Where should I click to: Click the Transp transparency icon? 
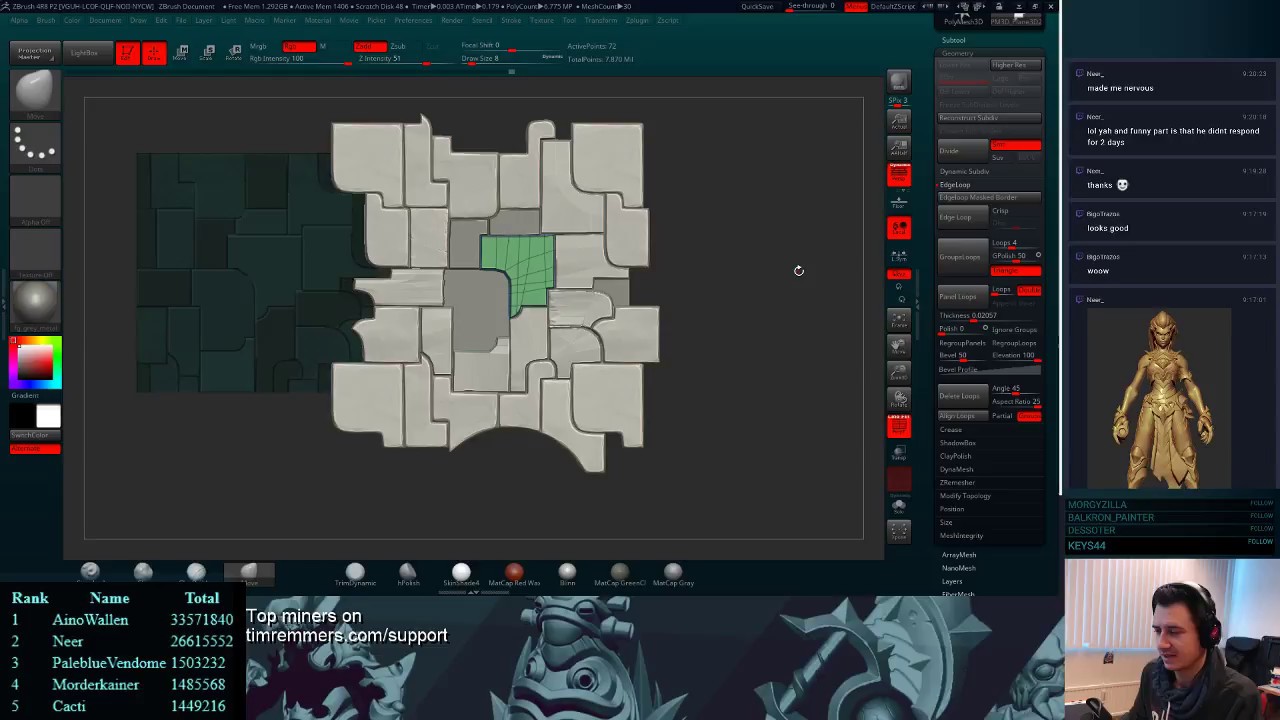899,452
